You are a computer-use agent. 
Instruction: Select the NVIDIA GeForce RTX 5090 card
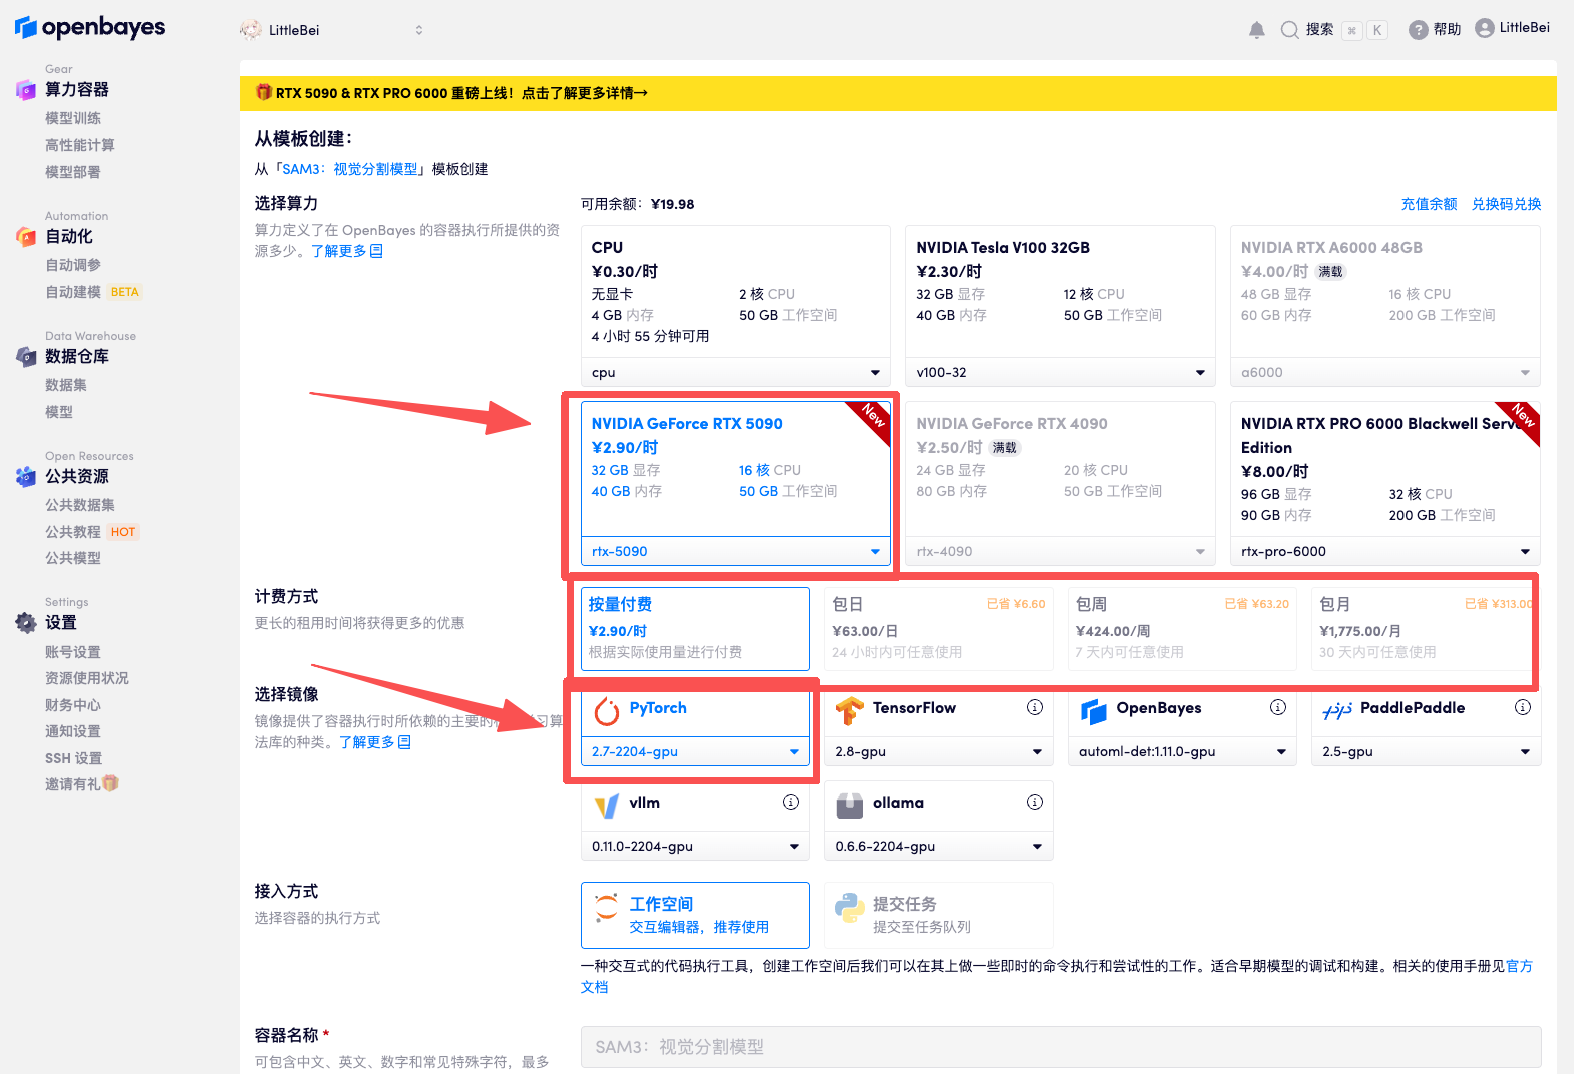coord(736,469)
